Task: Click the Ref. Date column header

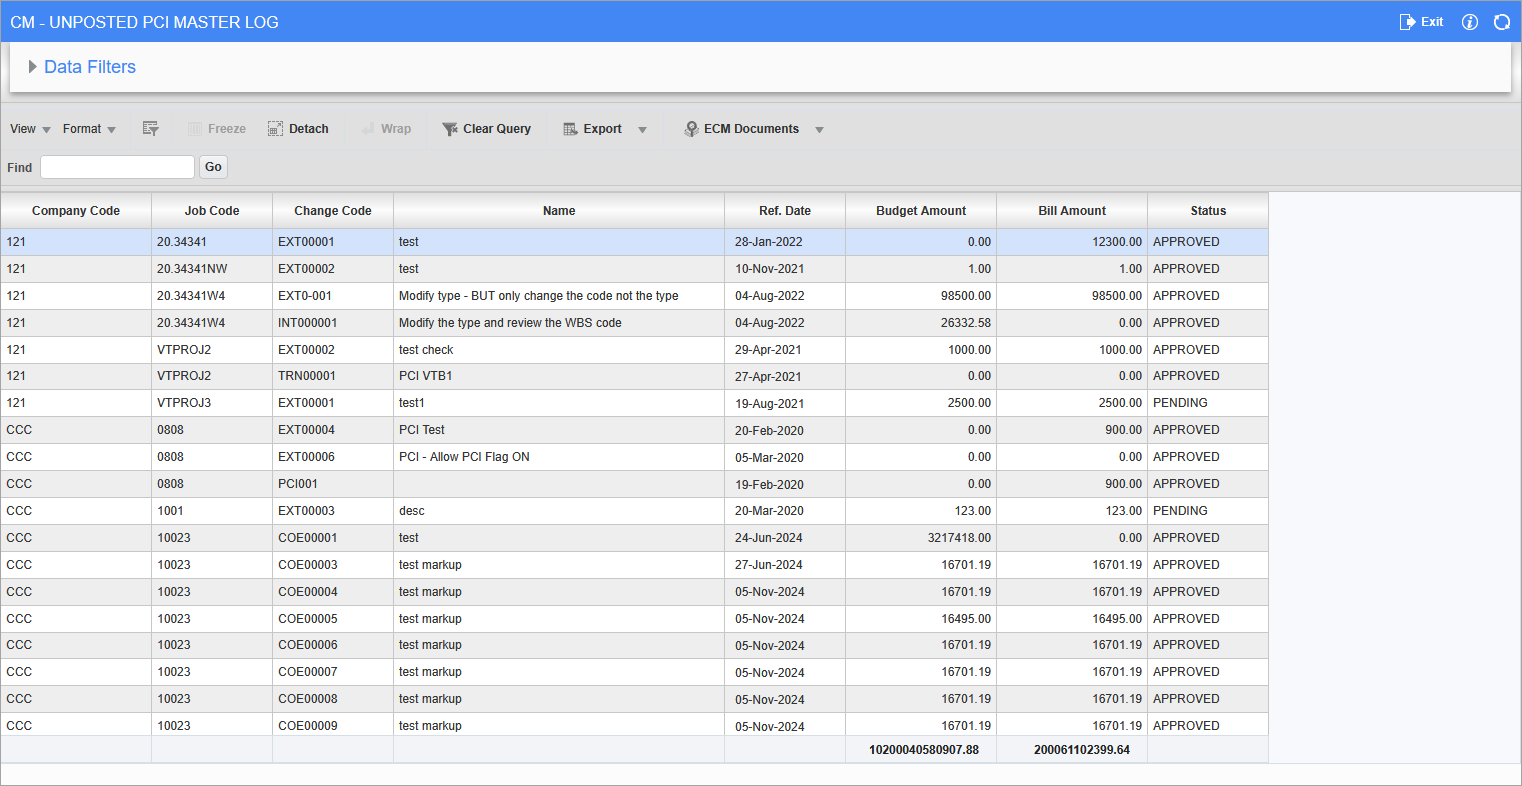Action: coord(785,211)
